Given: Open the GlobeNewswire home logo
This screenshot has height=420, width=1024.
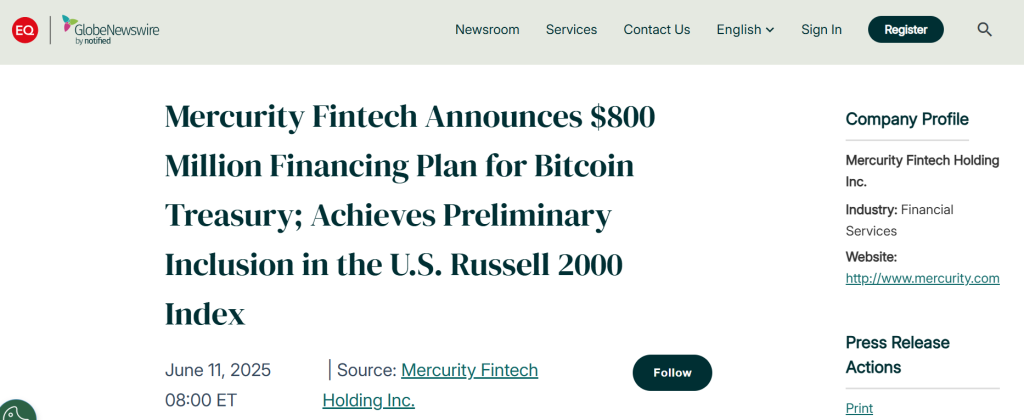Looking at the screenshot, I should point(110,30).
